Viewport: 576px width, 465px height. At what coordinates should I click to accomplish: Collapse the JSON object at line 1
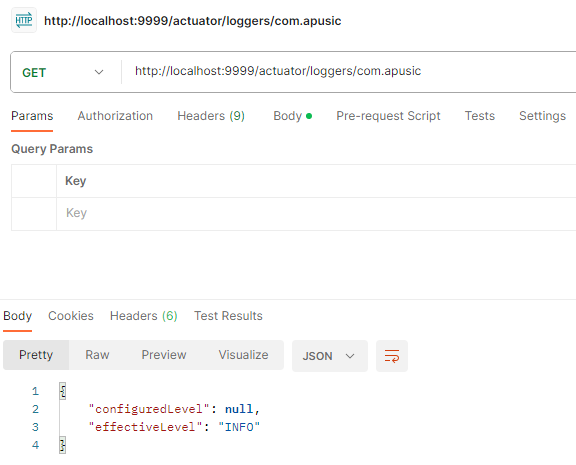(62, 391)
